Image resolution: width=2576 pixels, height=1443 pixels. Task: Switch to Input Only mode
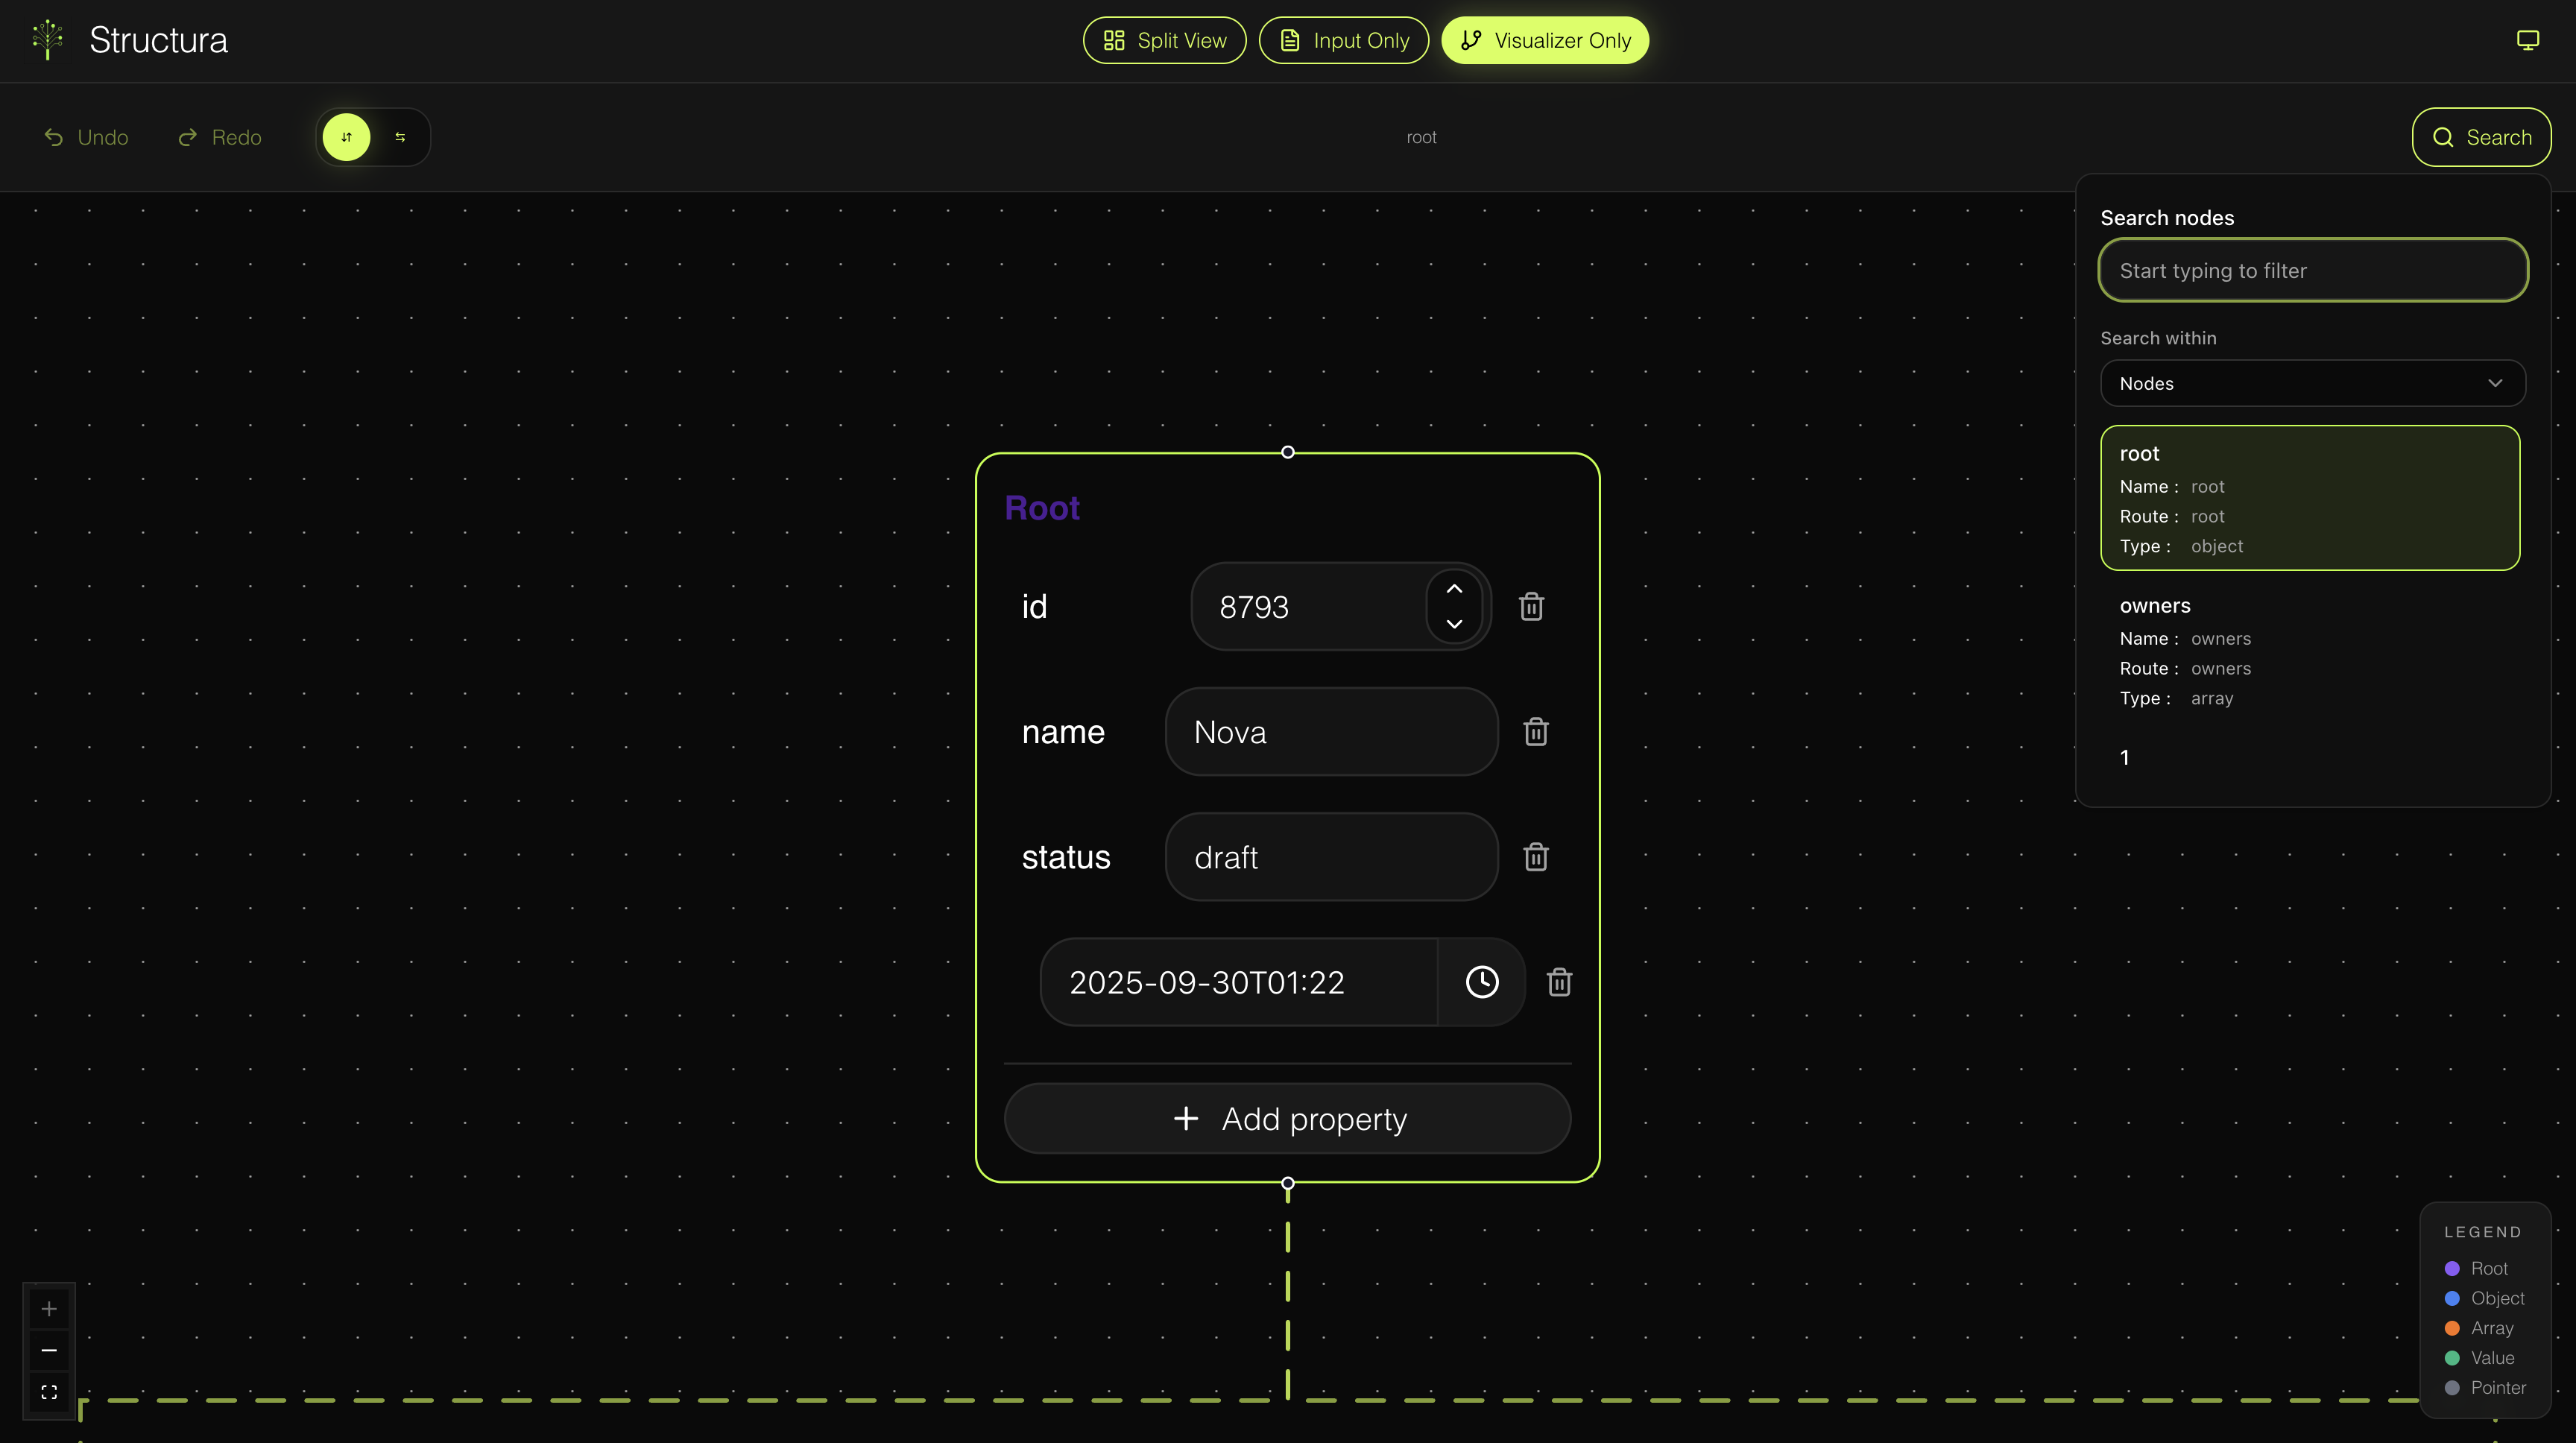[x=1343, y=41]
